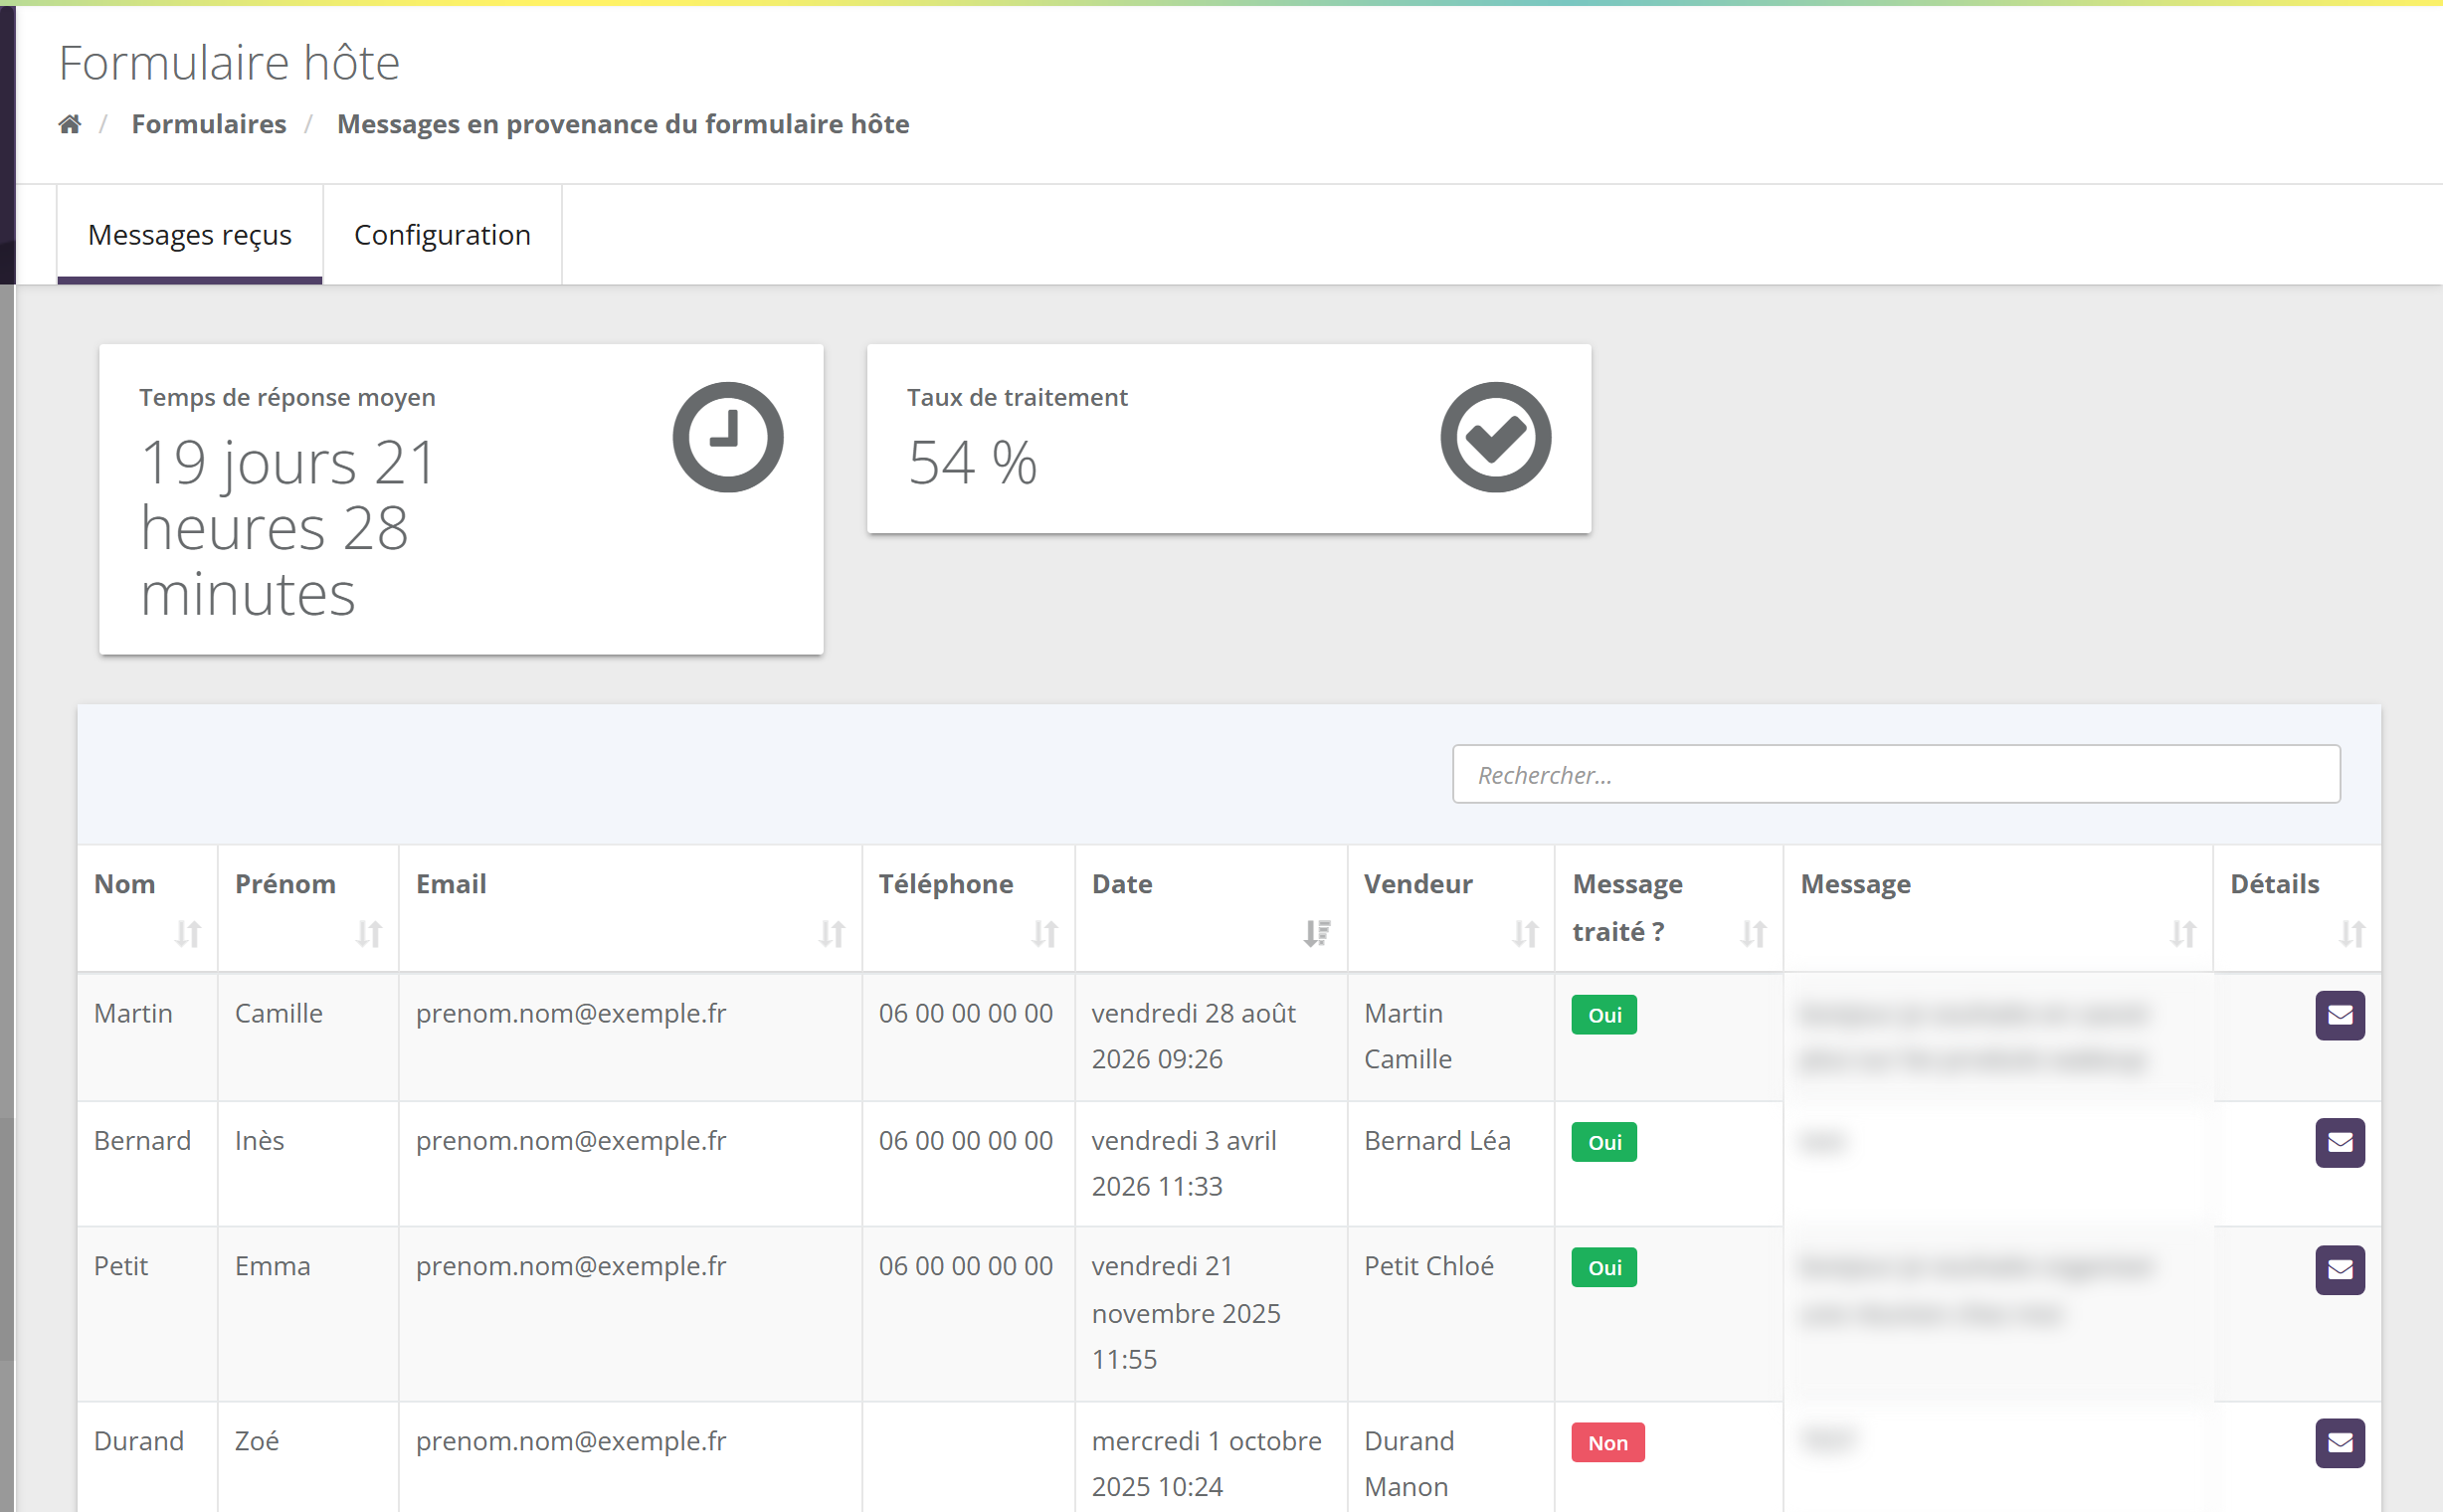This screenshot has width=2443, height=1512.
Task: Go to the Formulaires breadcrumb link
Action: coord(209,124)
